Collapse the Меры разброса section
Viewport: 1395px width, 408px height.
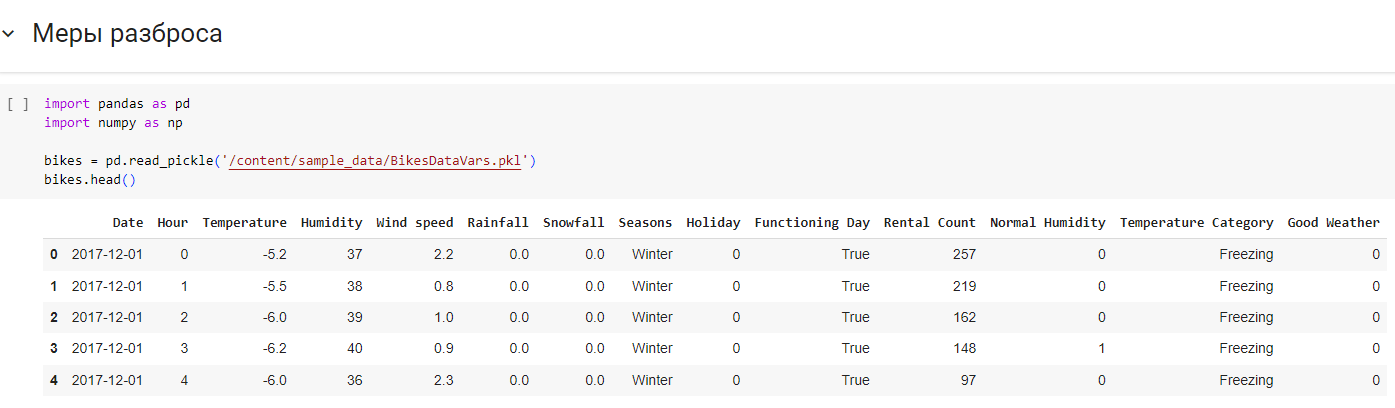tap(9, 34)
